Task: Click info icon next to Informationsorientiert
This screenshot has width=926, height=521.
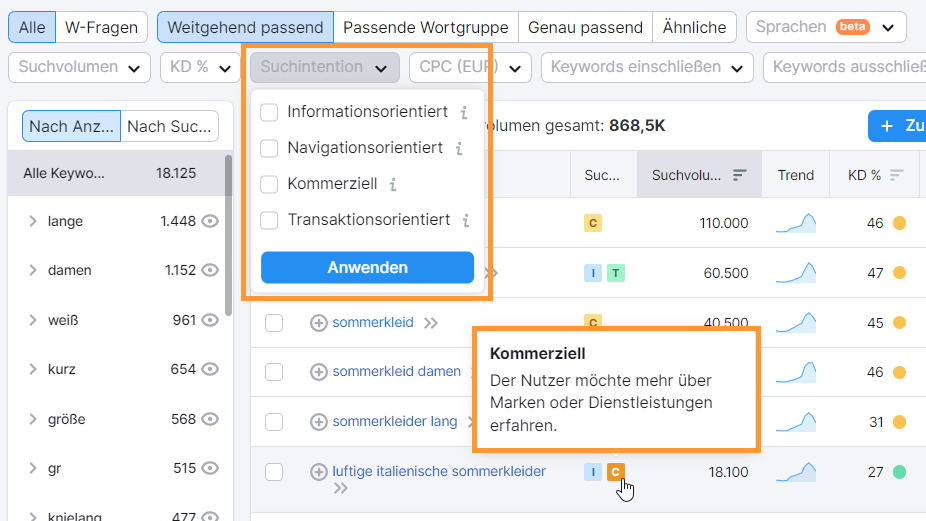Action: tap(464, 112)
